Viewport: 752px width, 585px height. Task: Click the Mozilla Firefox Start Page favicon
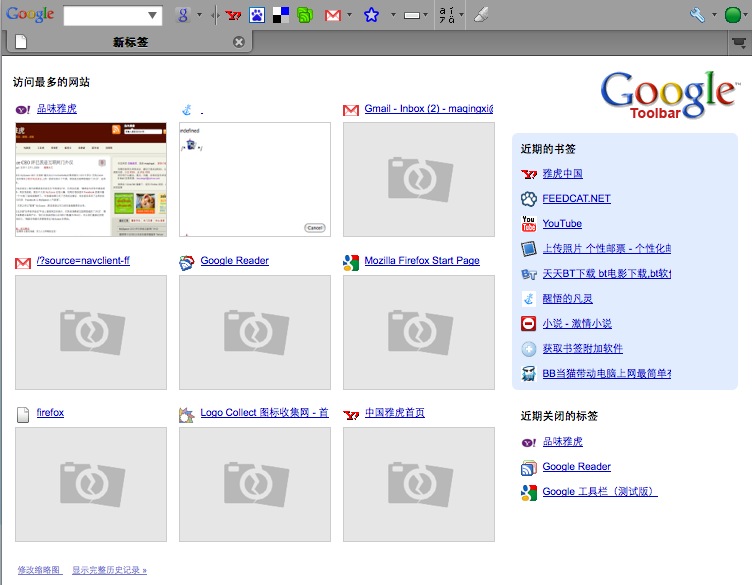pos(351,262)
